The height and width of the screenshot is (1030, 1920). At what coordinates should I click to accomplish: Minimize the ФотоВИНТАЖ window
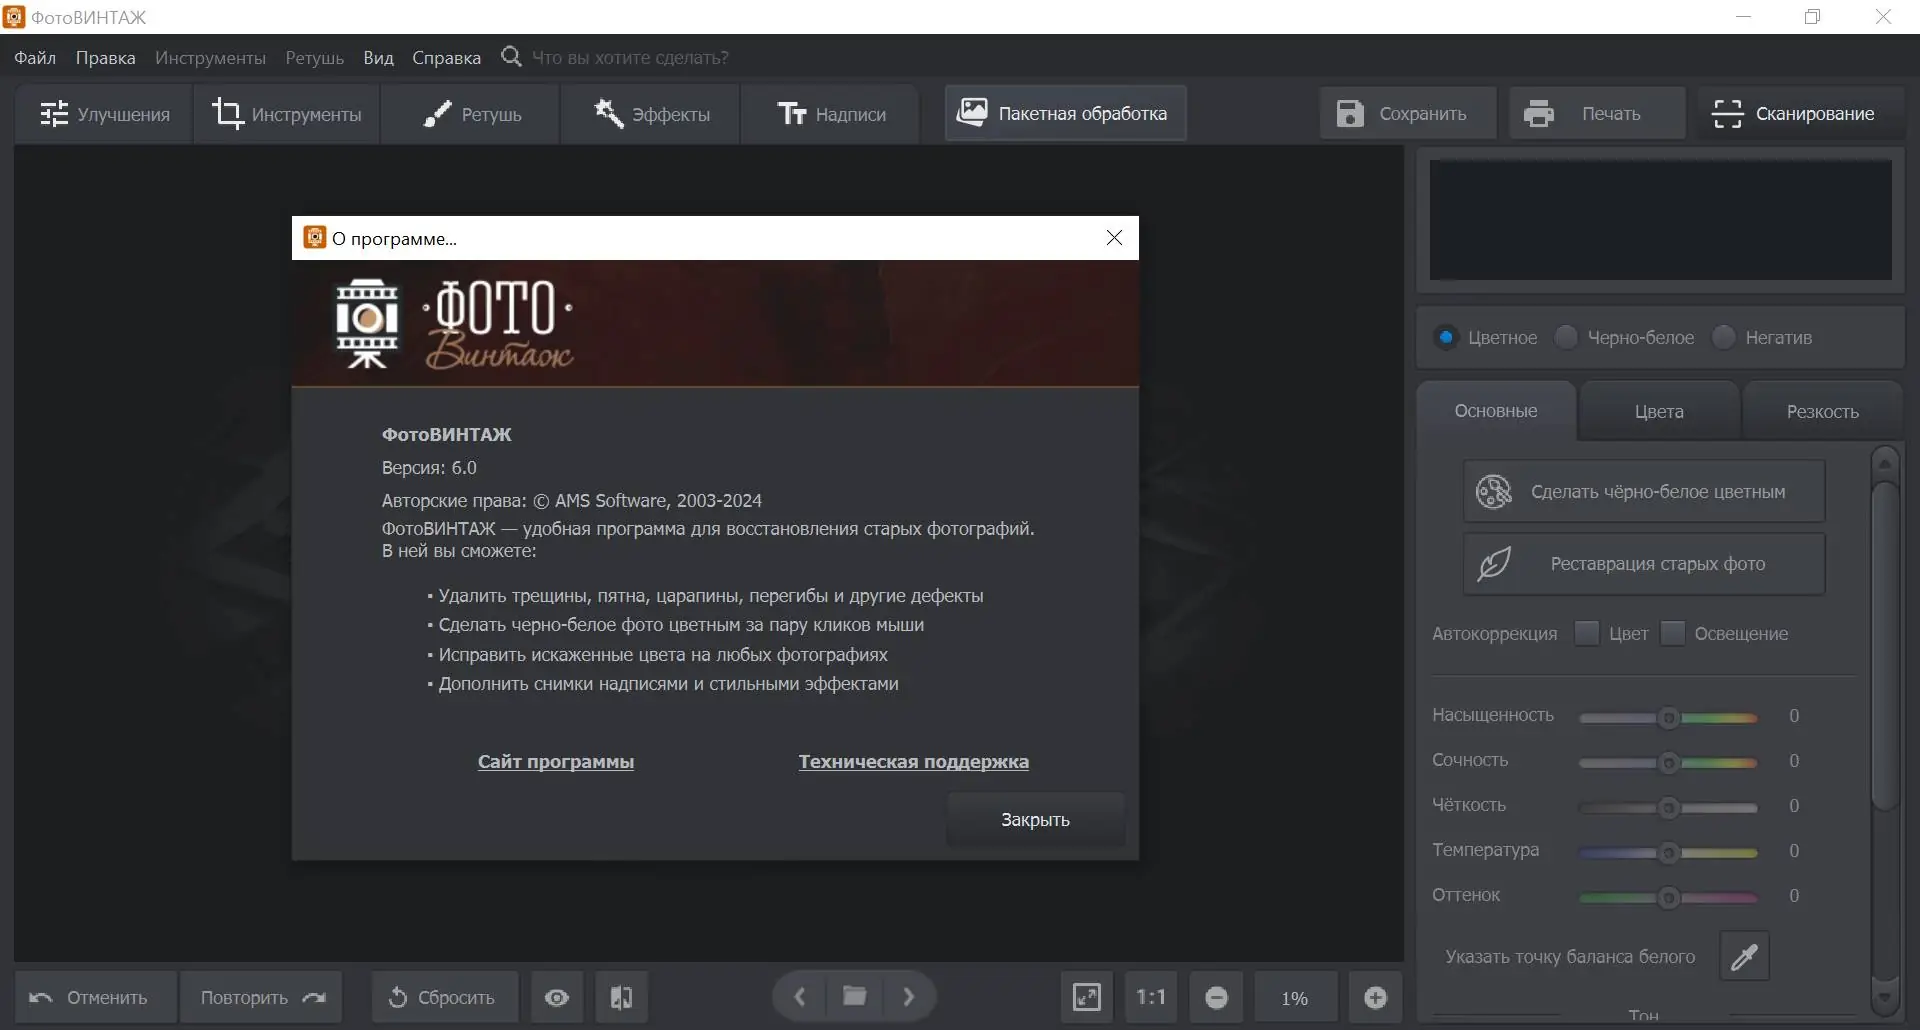(1744, 17)
